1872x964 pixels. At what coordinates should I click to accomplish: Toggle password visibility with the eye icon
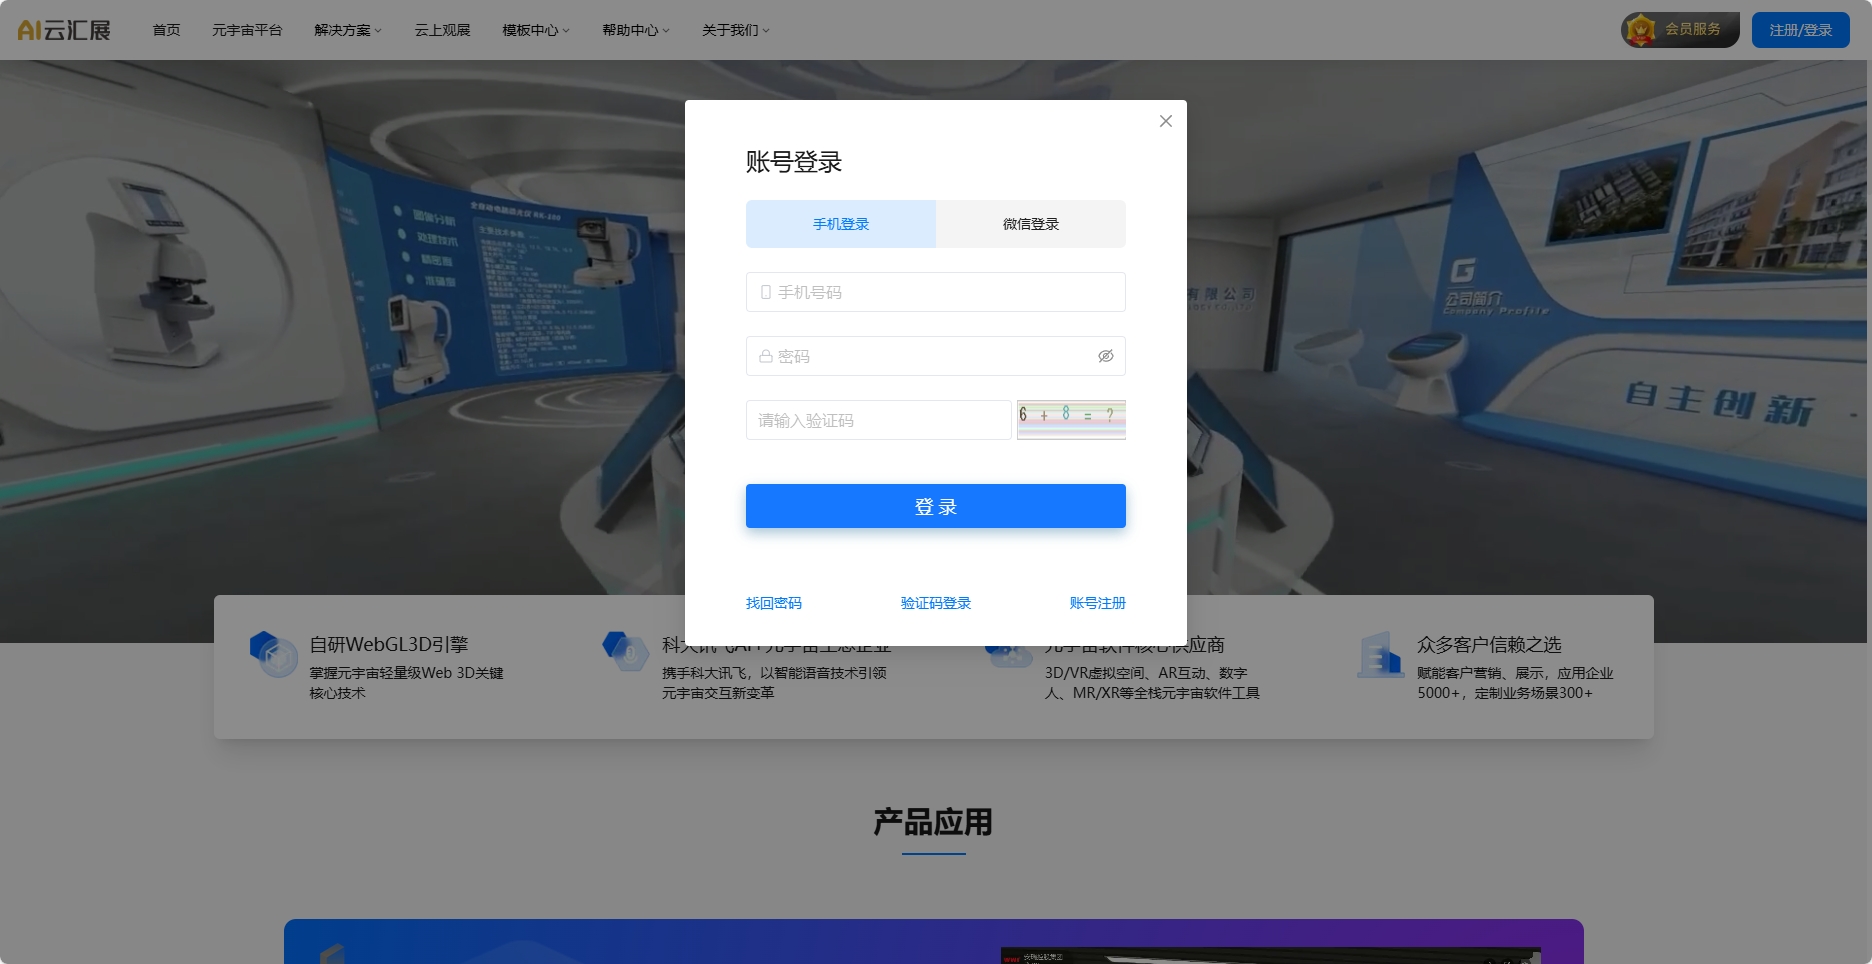pos(1106,356)
